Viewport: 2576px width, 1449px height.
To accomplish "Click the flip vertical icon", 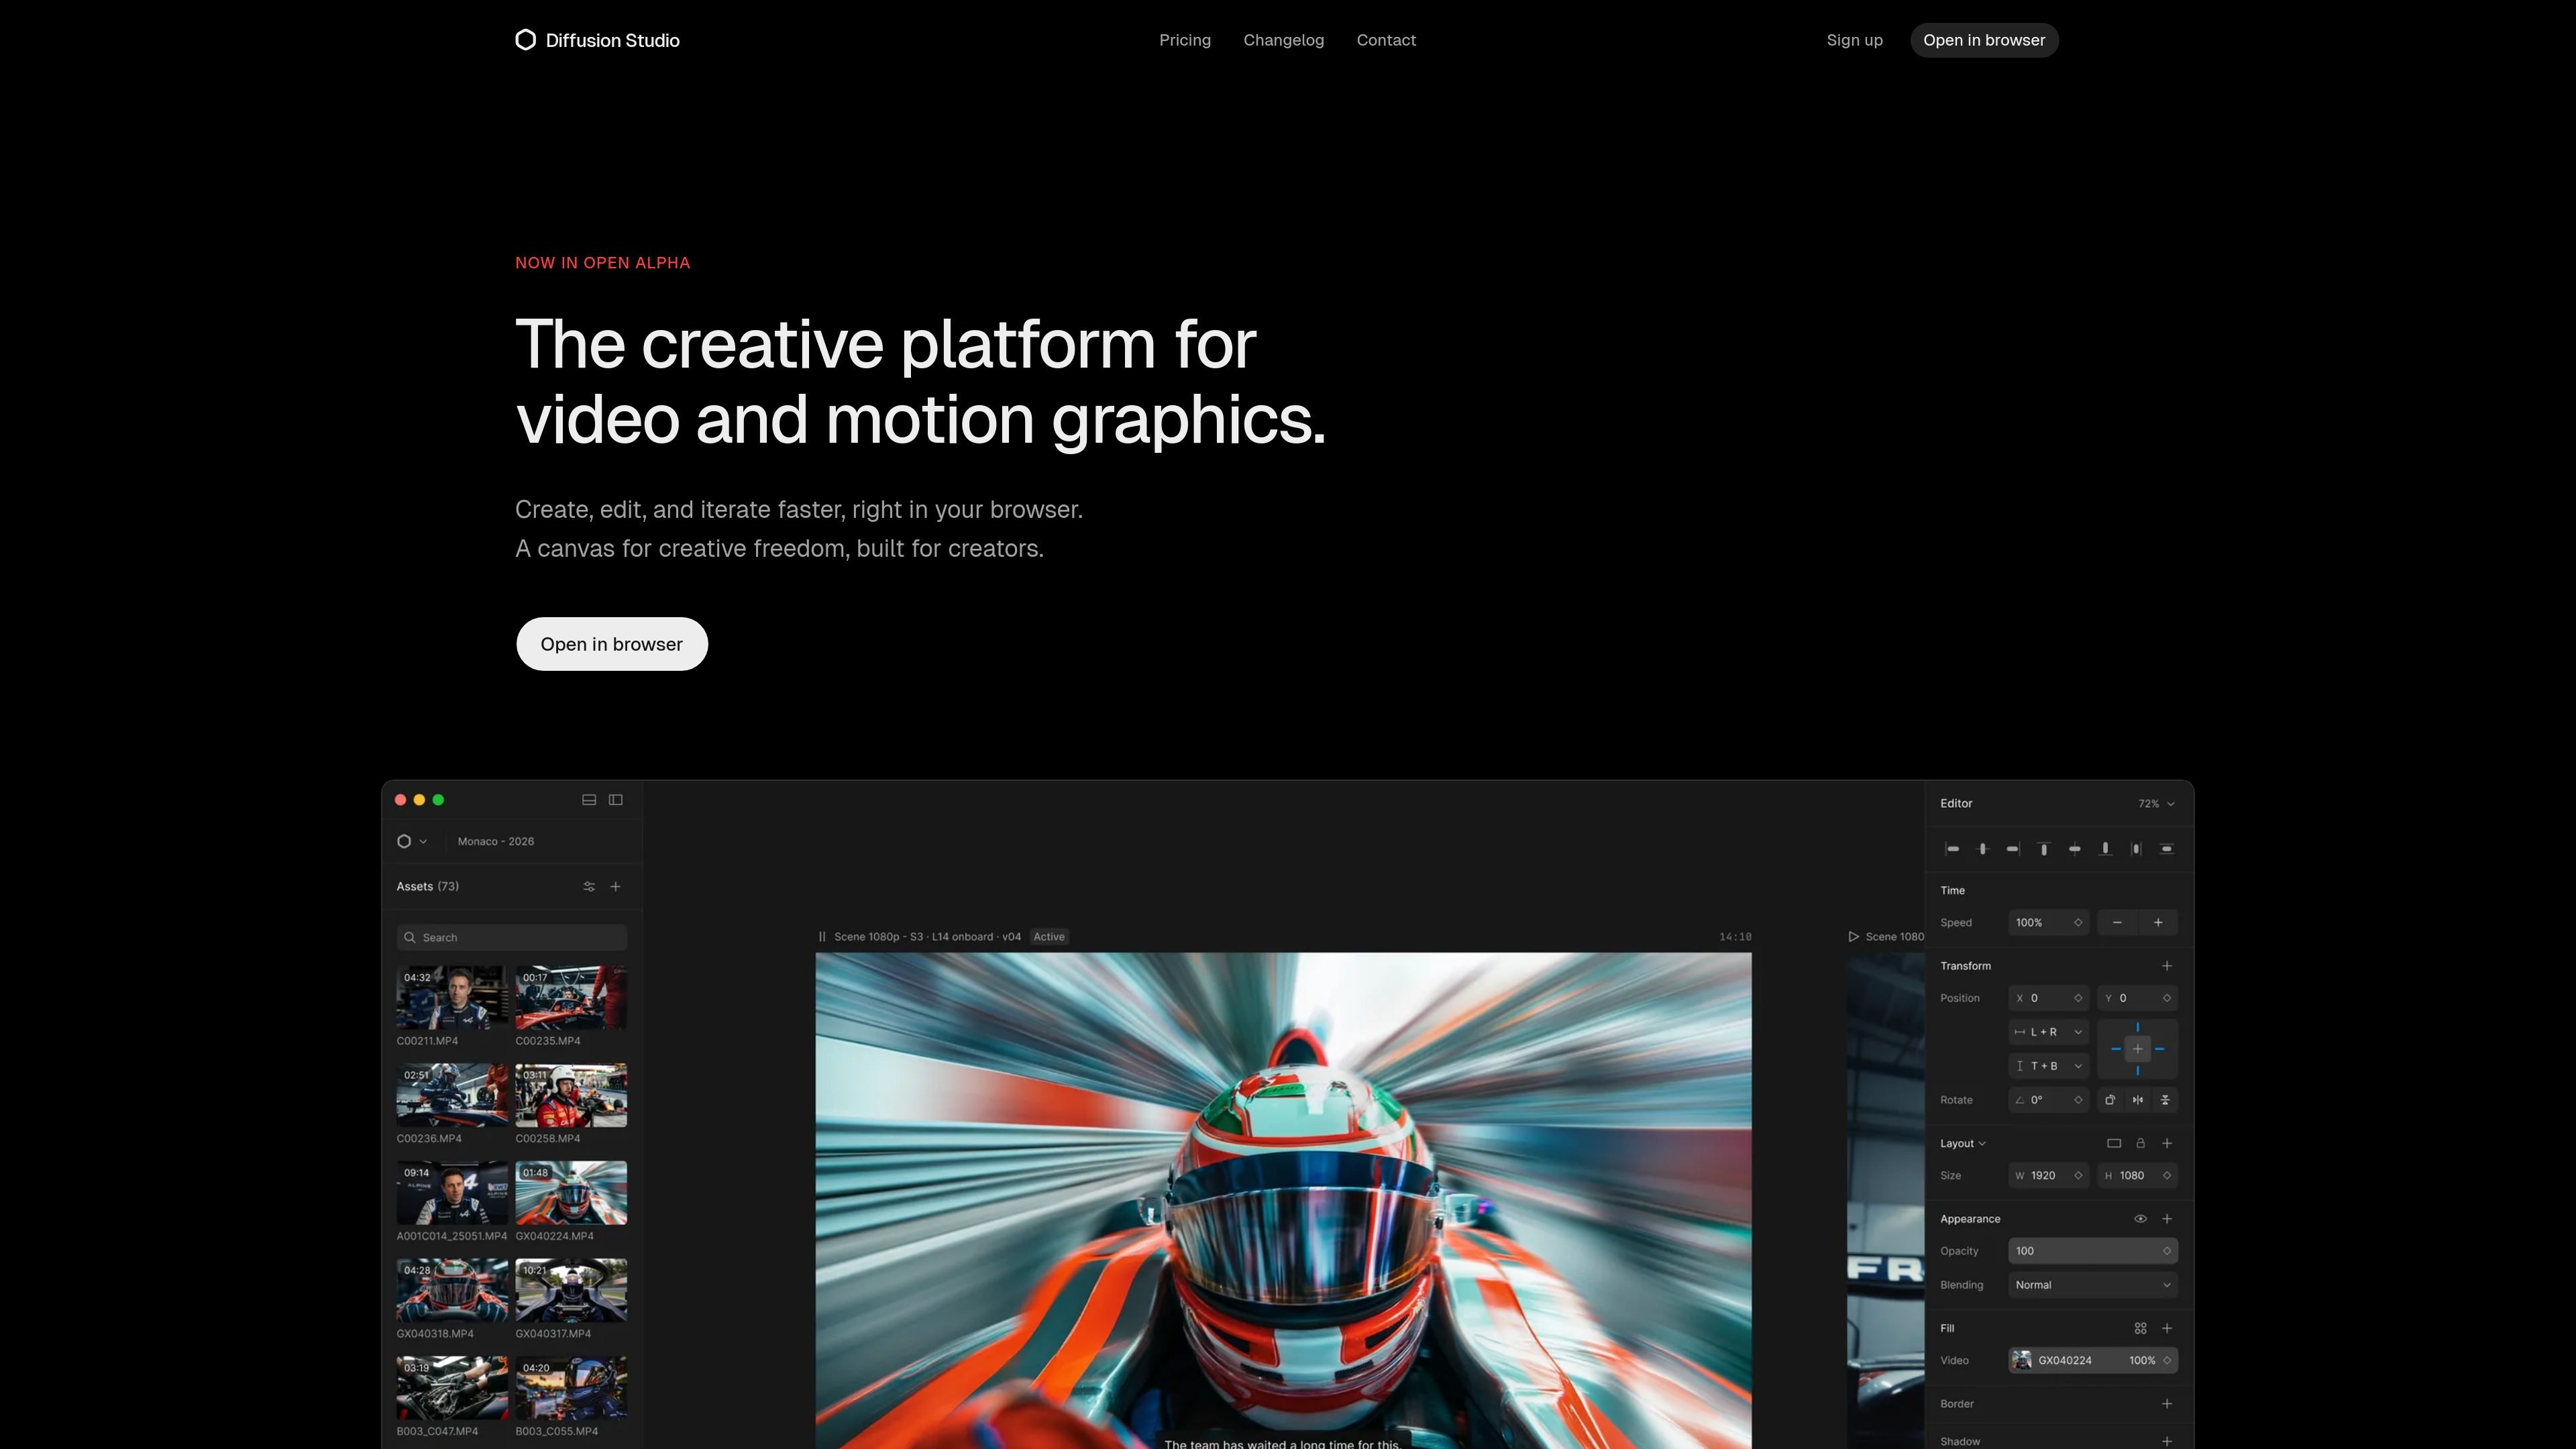I will 2165,1100.
